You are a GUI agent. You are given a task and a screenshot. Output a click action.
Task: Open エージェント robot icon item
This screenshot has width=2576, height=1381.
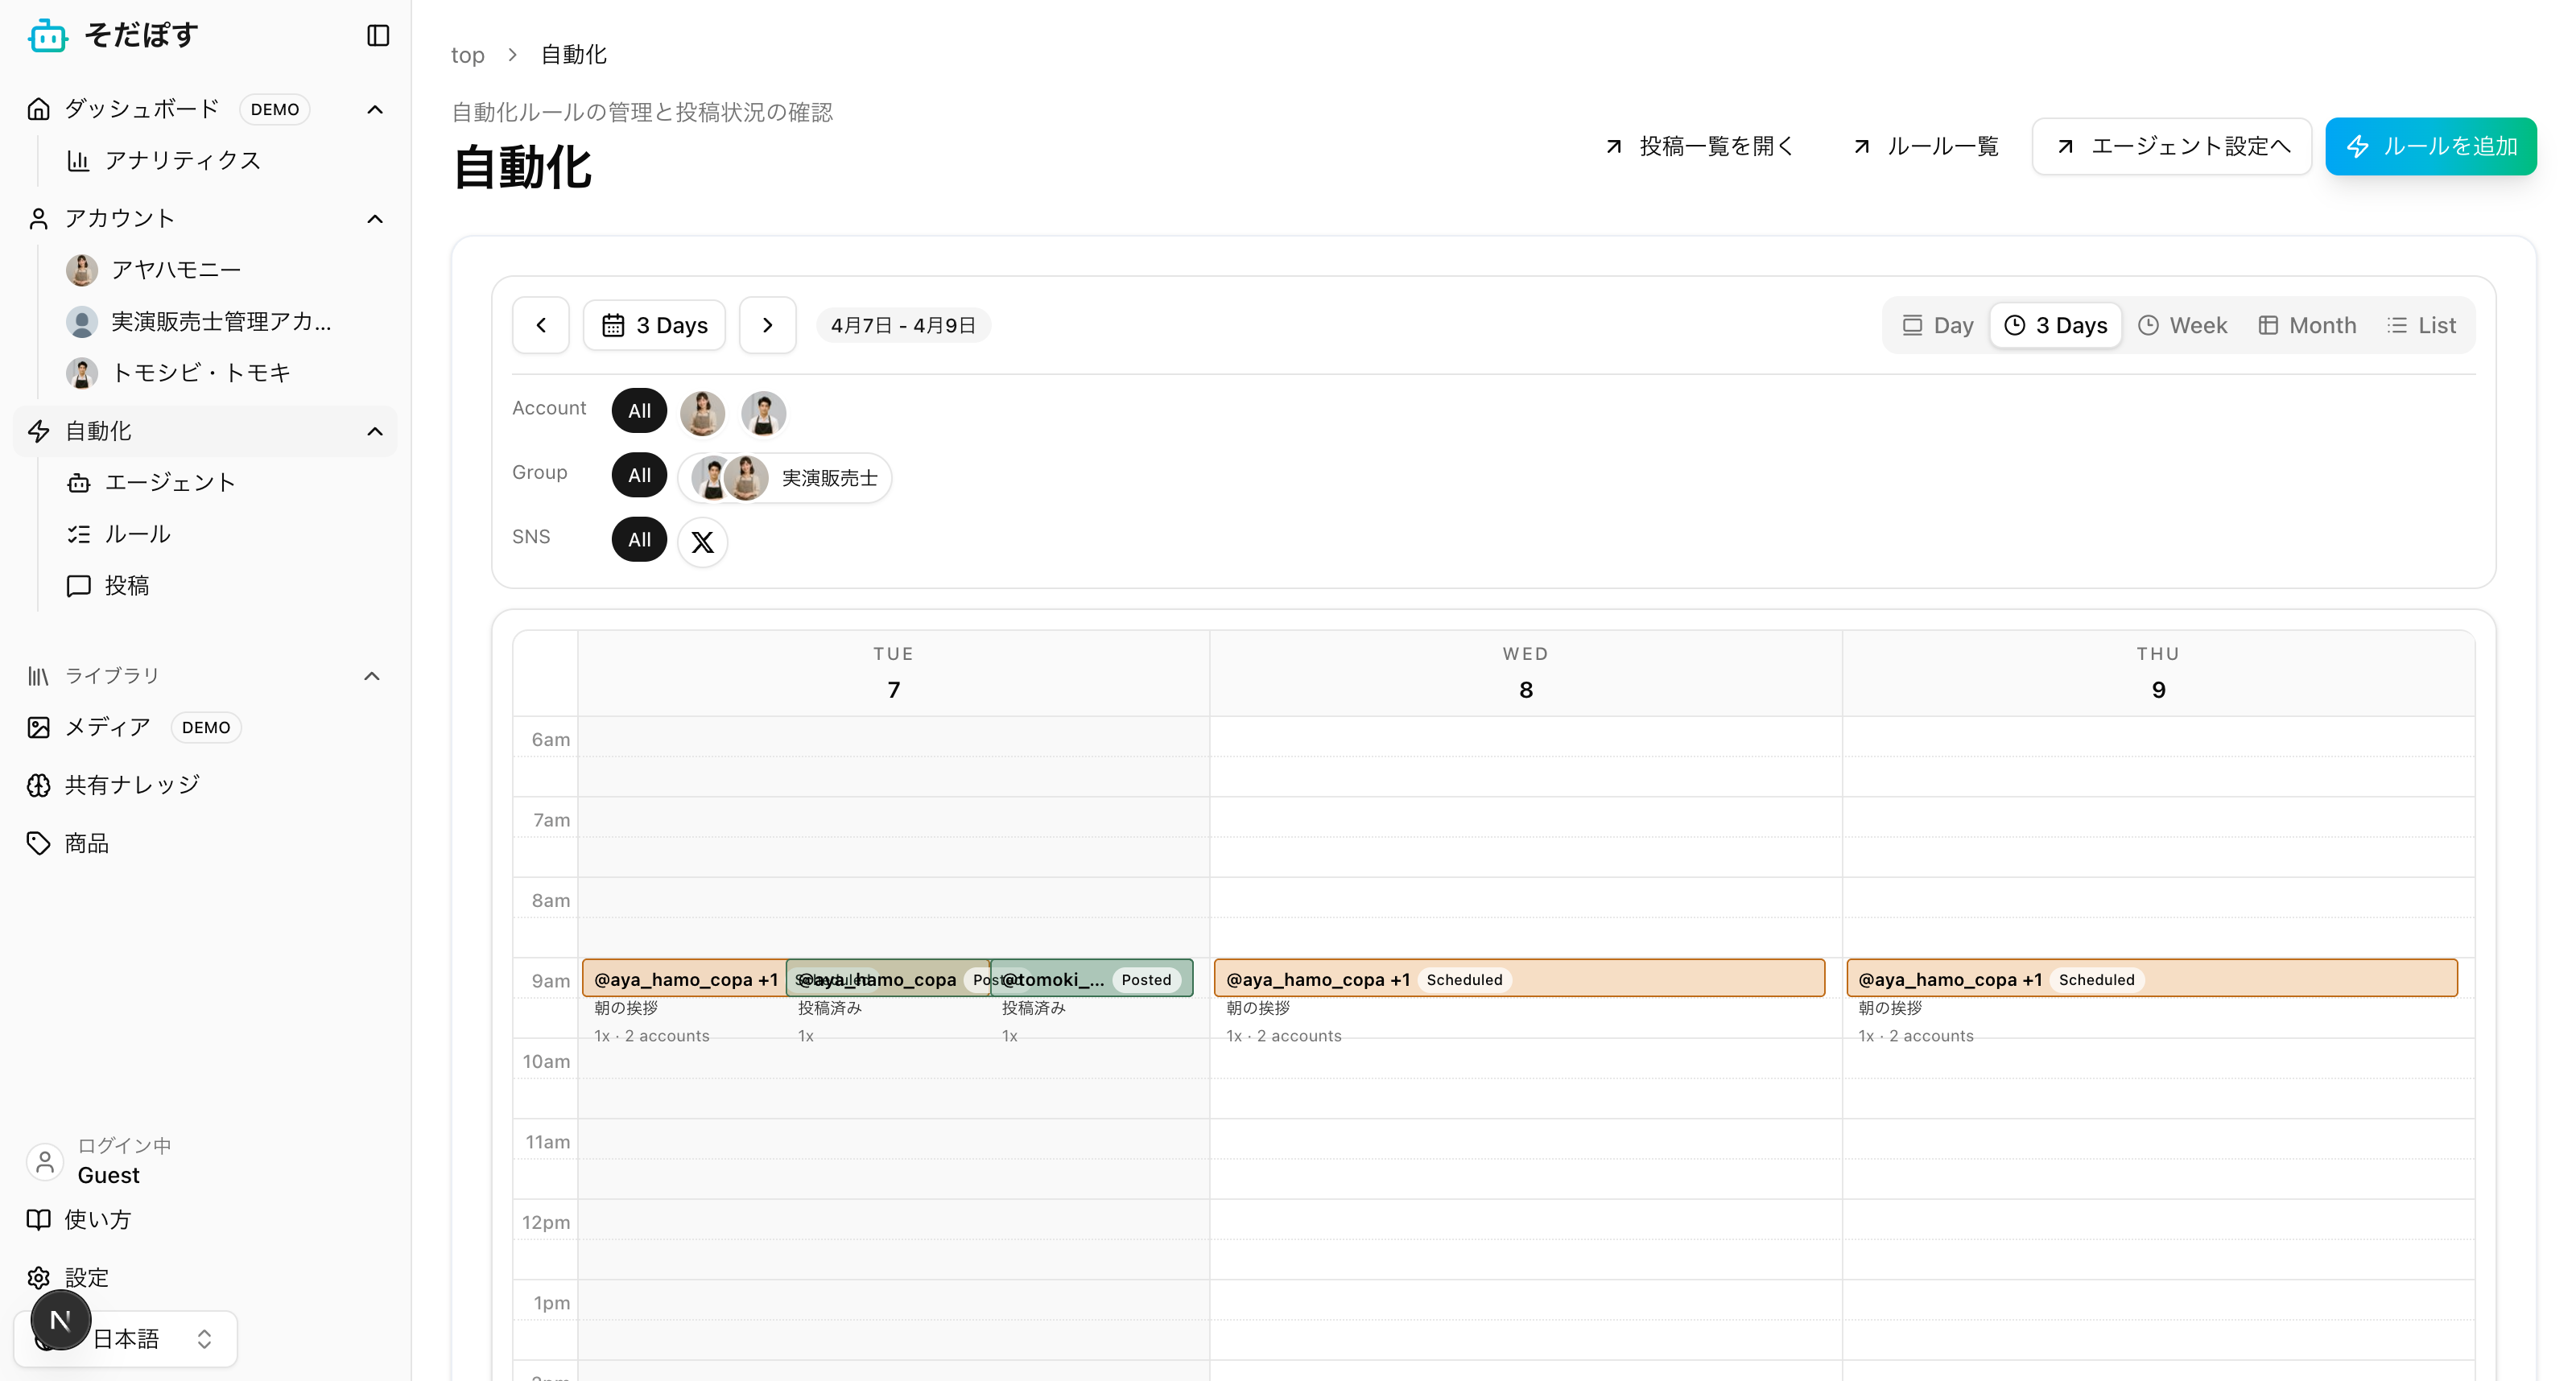[x=170, y=483]
